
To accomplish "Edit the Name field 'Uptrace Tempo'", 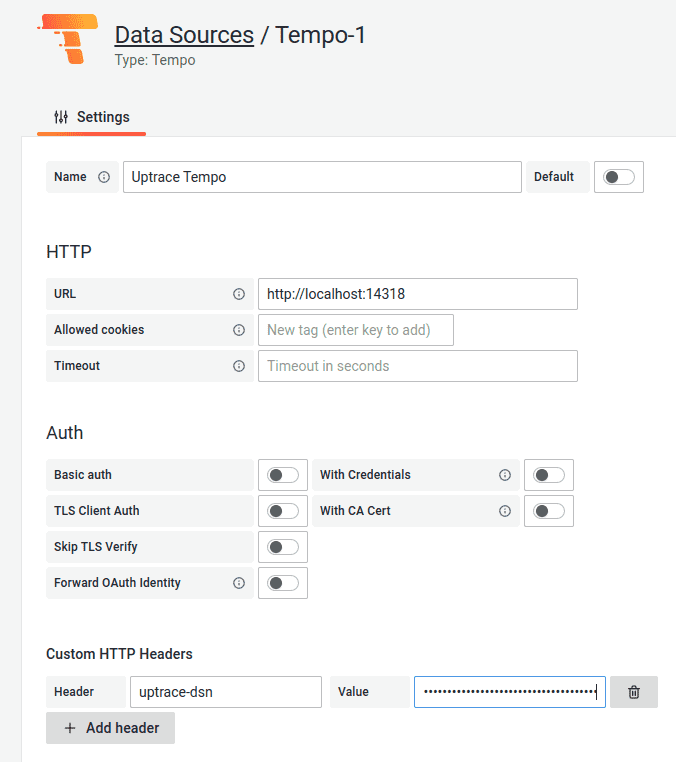I will tap(322, 177).
